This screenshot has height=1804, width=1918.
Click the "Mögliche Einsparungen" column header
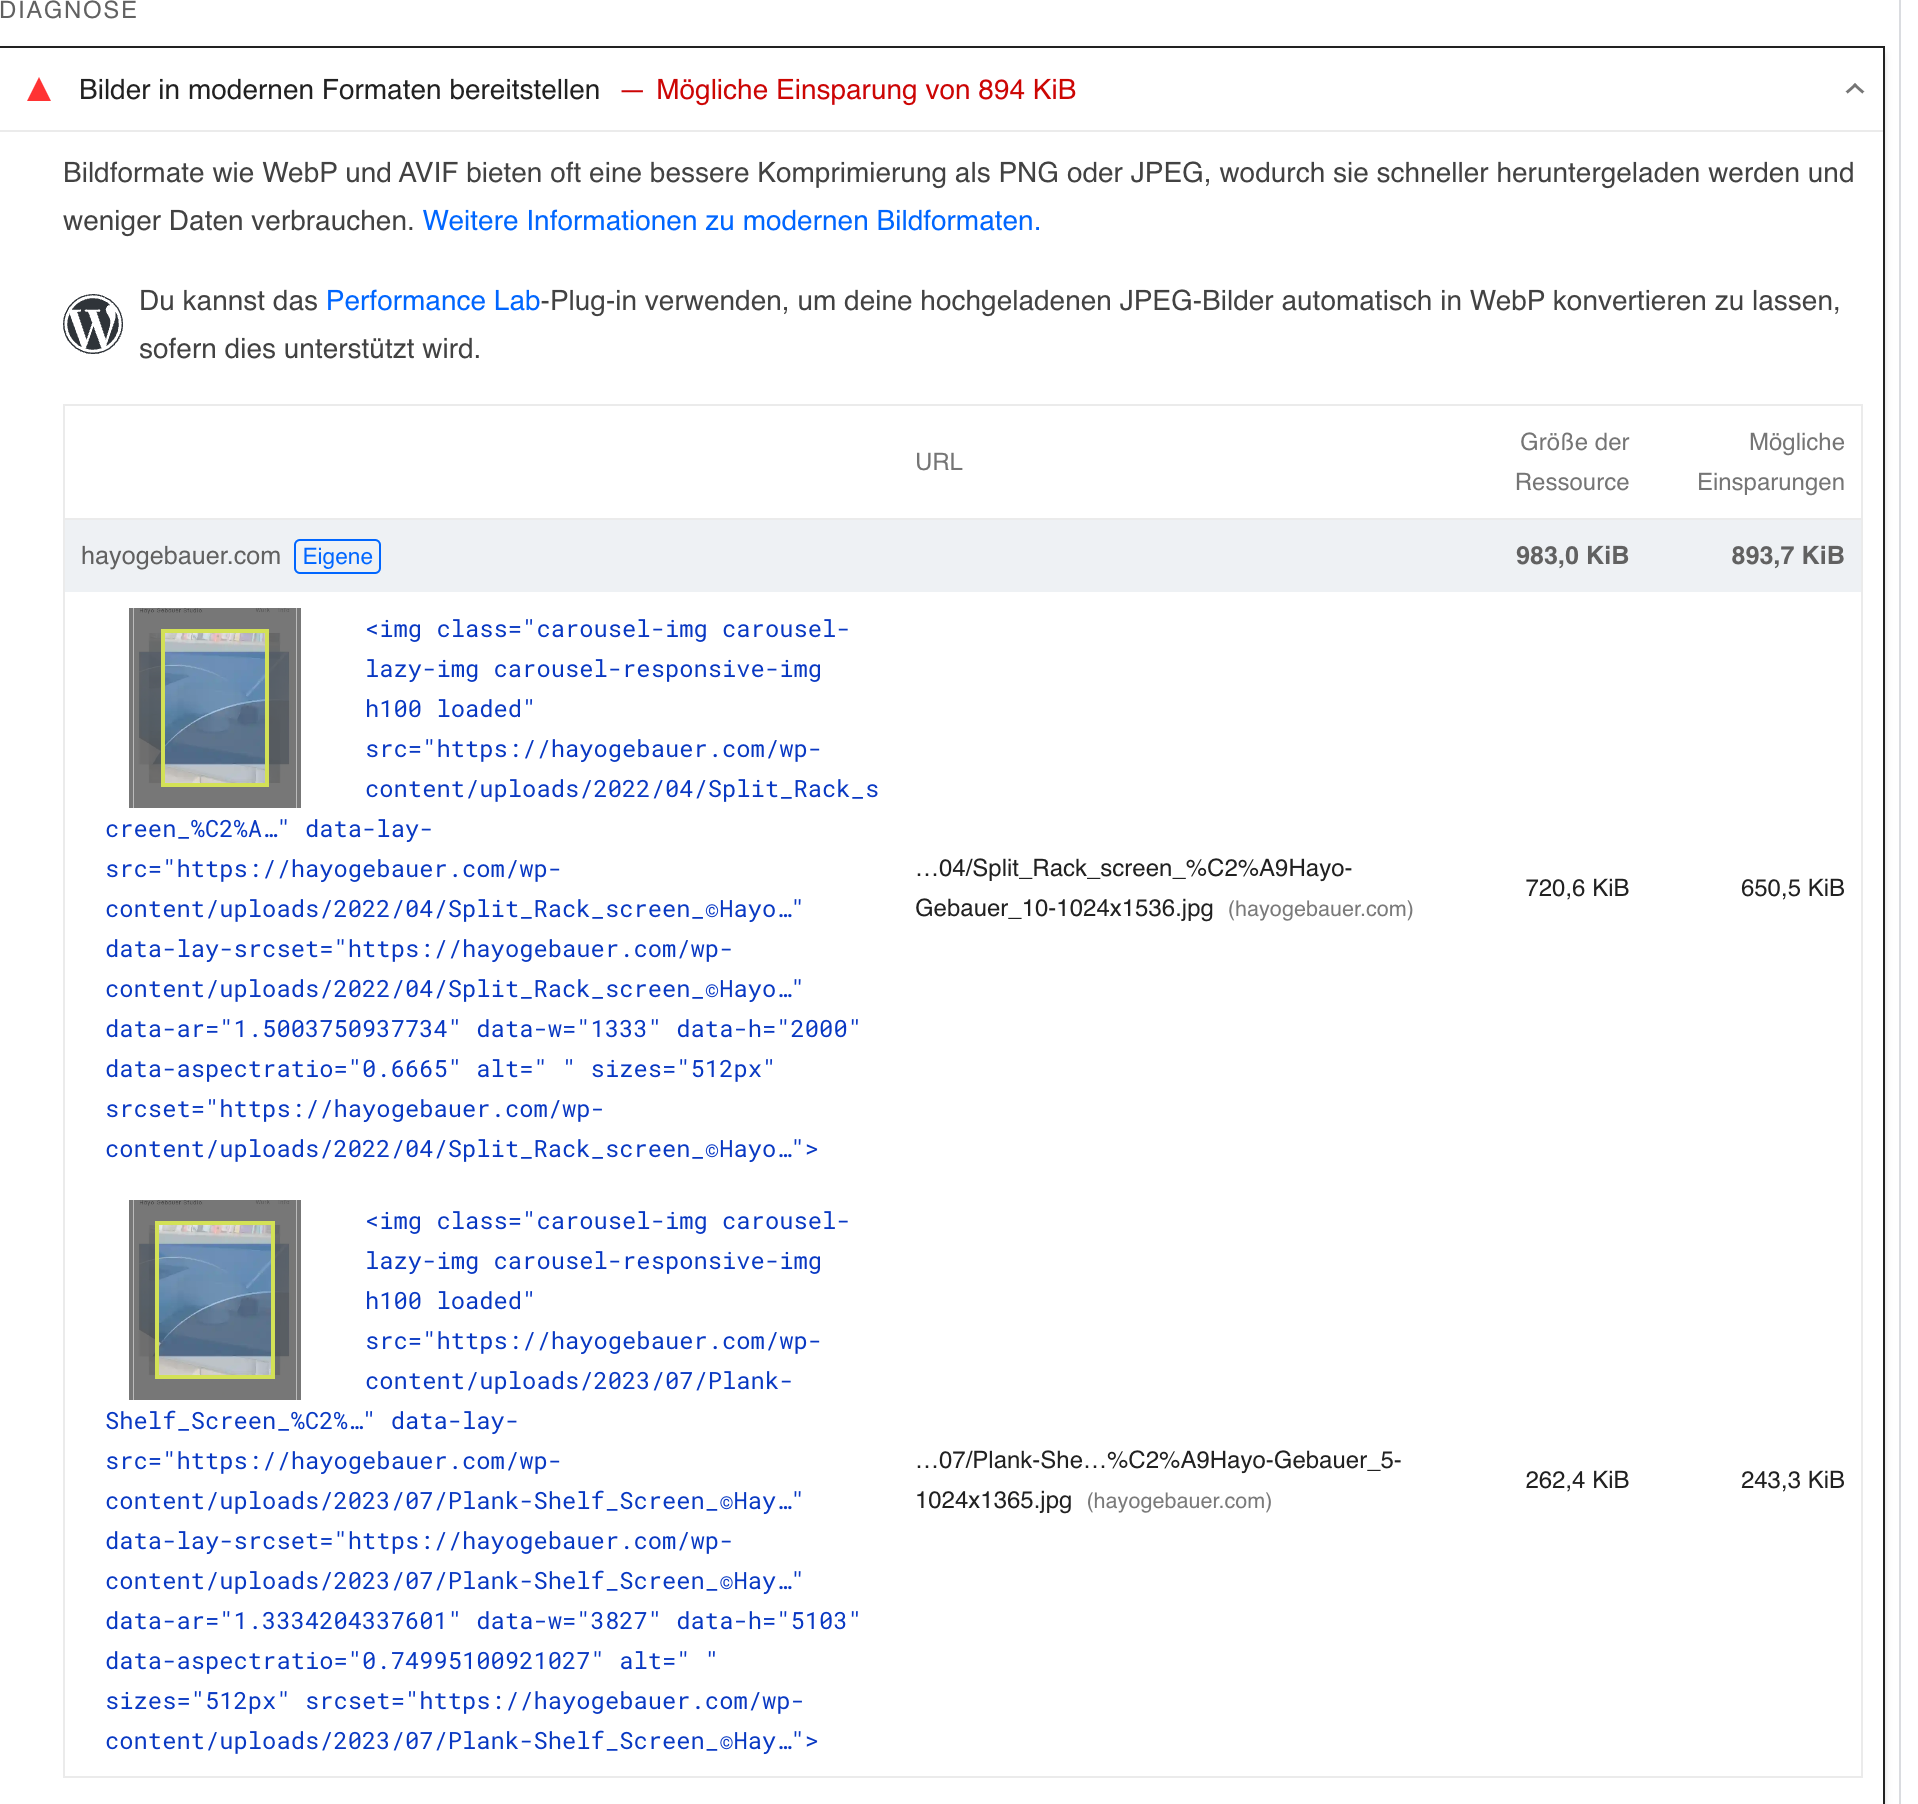1770,461
